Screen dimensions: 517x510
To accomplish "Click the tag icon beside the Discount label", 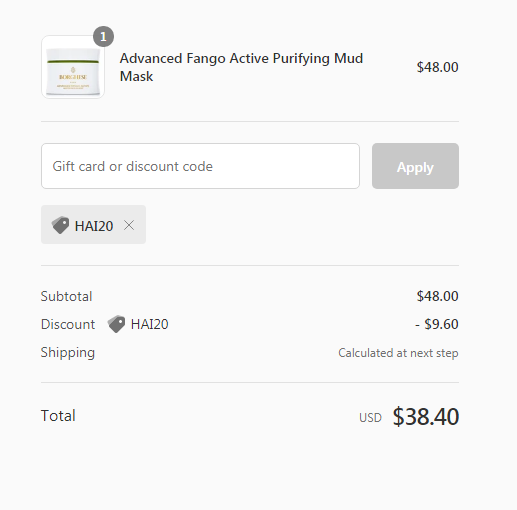I will (x=116, y=324).
